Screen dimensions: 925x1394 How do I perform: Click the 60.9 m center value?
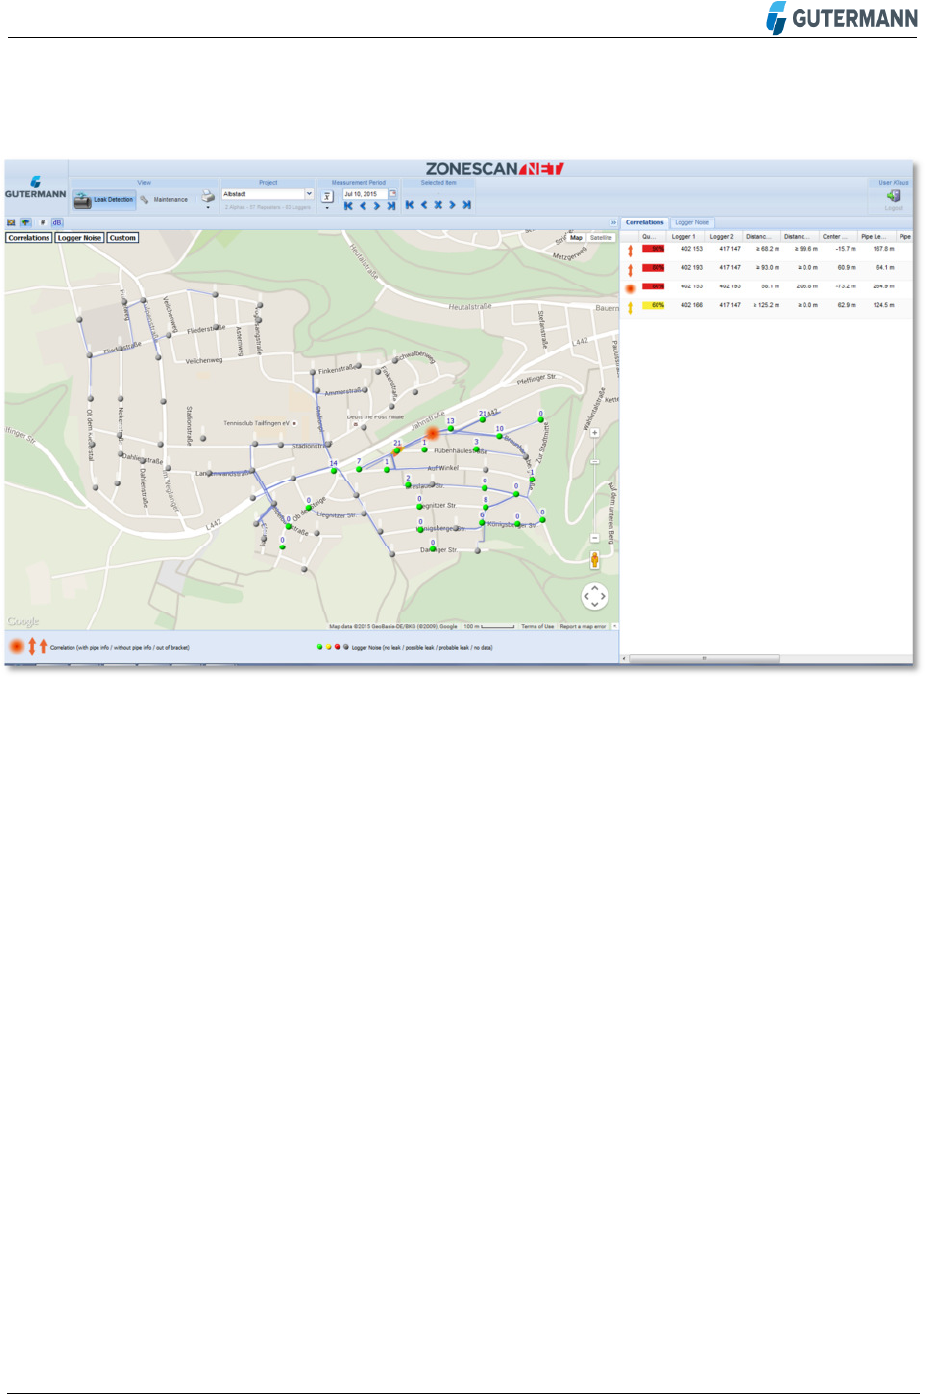(846, 267)
